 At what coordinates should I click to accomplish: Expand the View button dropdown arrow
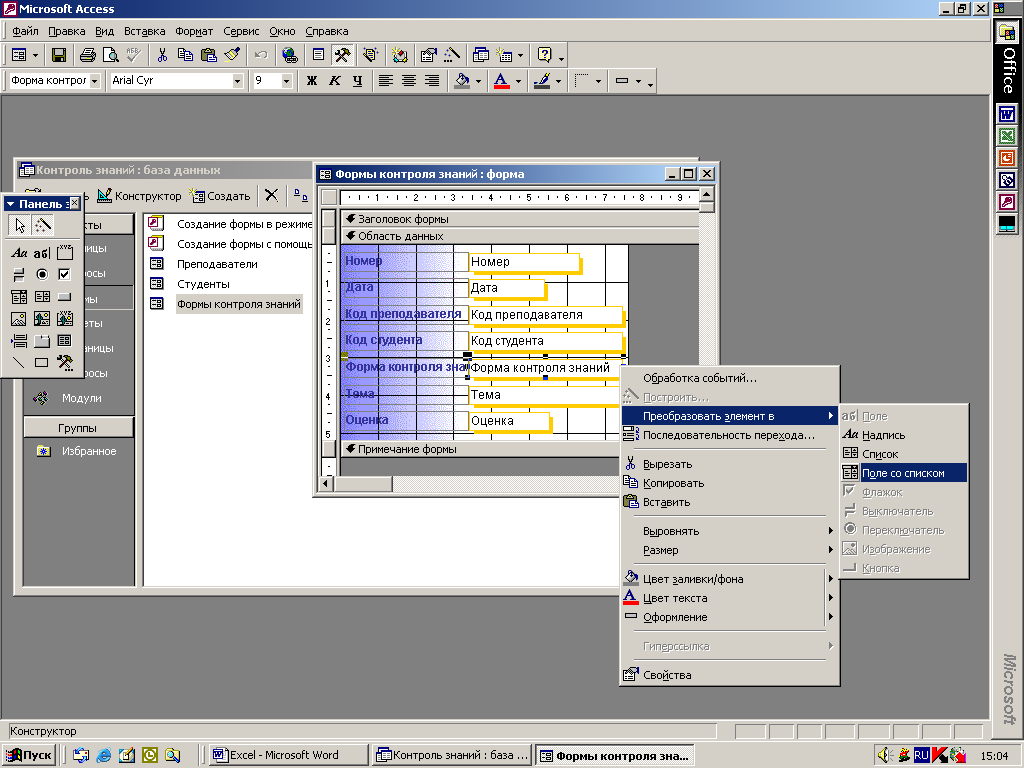pyautogui.click(x=35, y=56)
